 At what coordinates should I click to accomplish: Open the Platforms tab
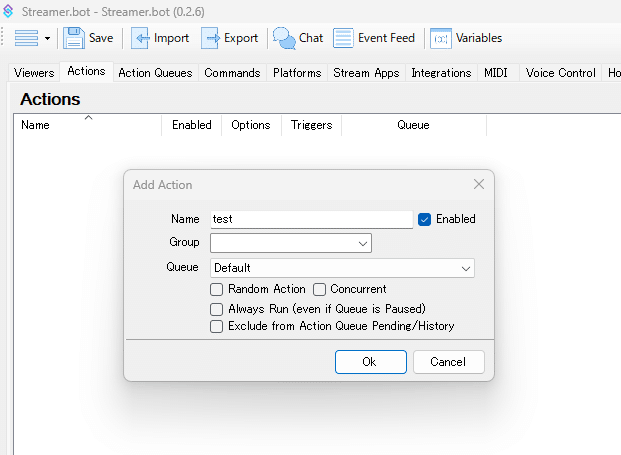pyautogui.click(x=297, y=73)
